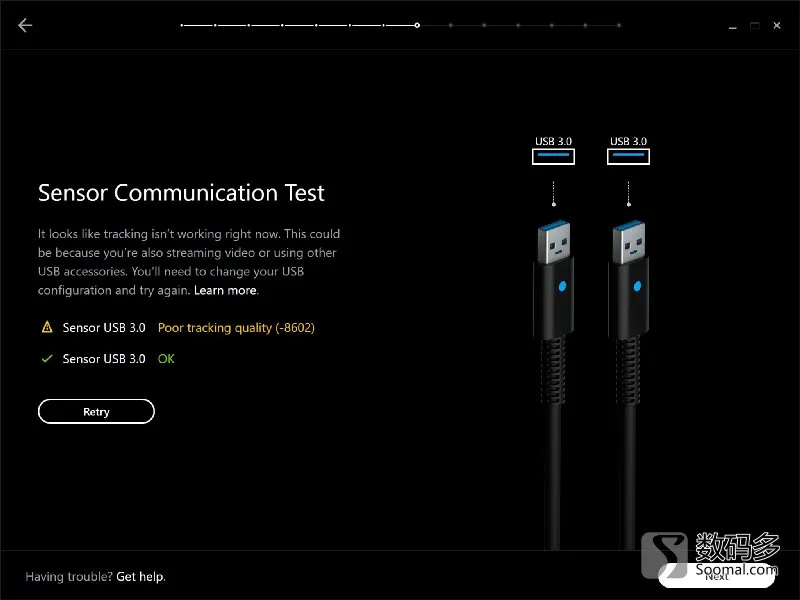Retry the sensor communication test

96,411
